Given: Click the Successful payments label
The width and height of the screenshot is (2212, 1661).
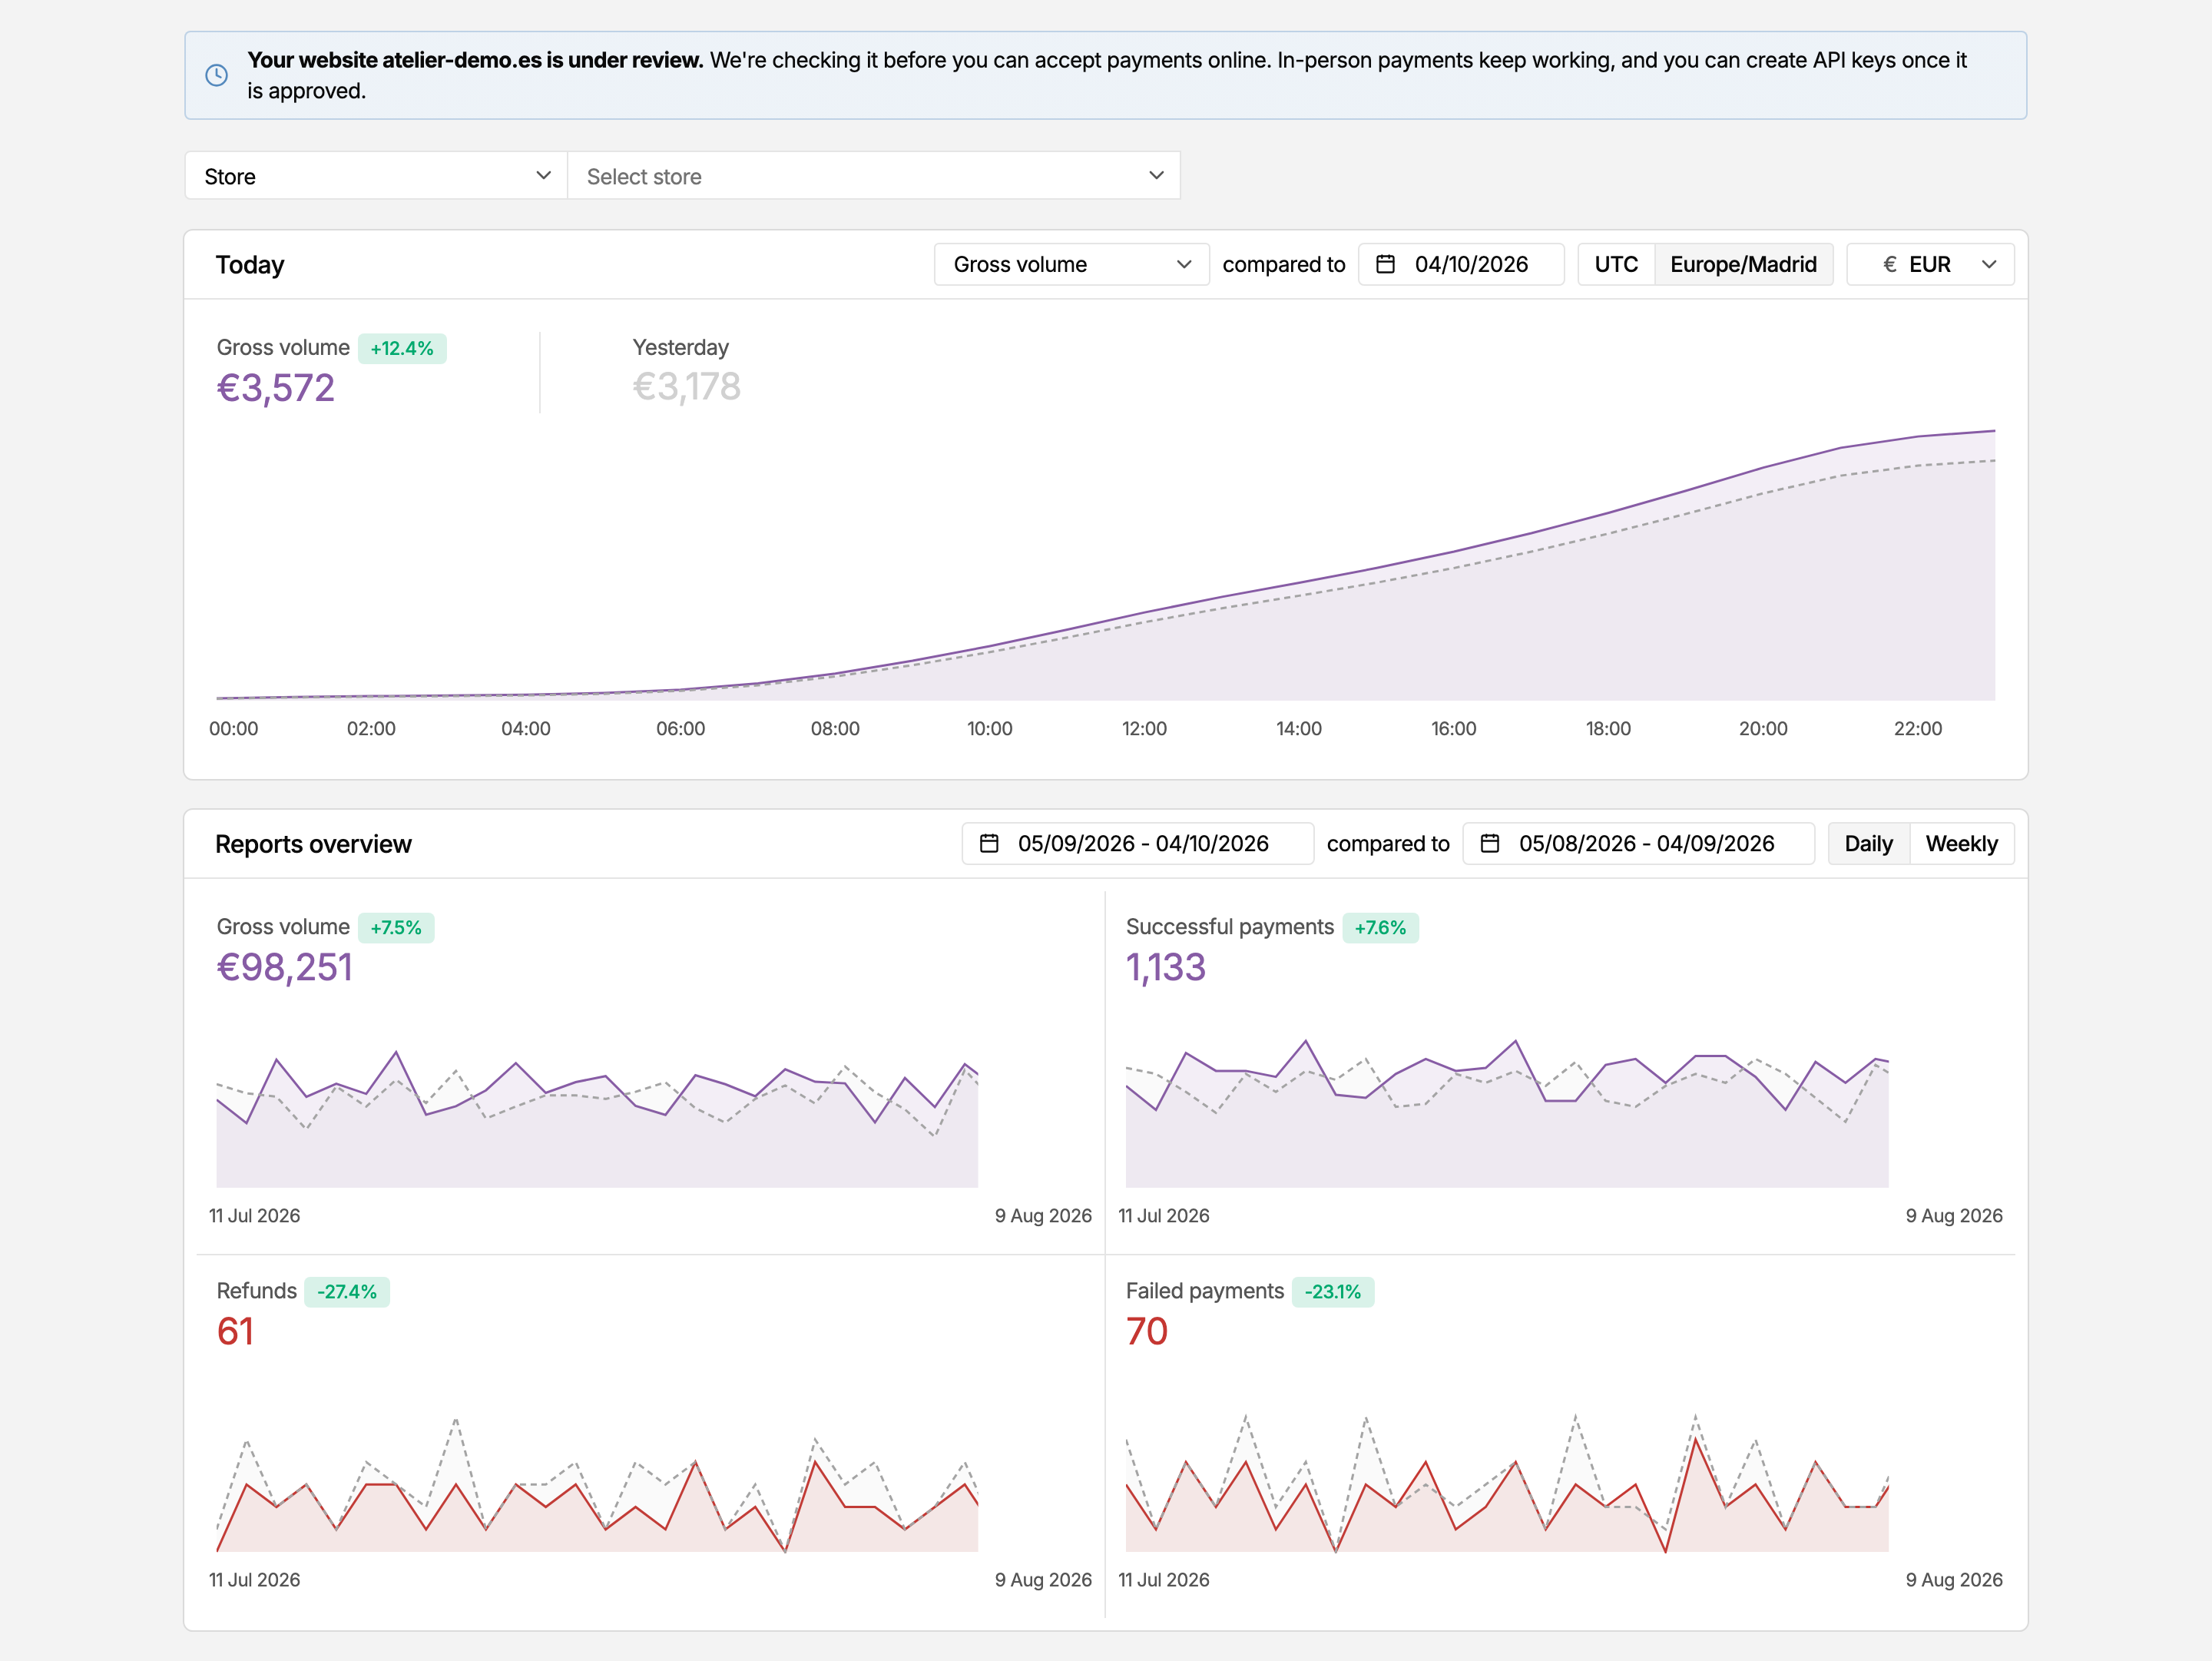Looking at the screenshot, I should click(x=1229, y=926).
